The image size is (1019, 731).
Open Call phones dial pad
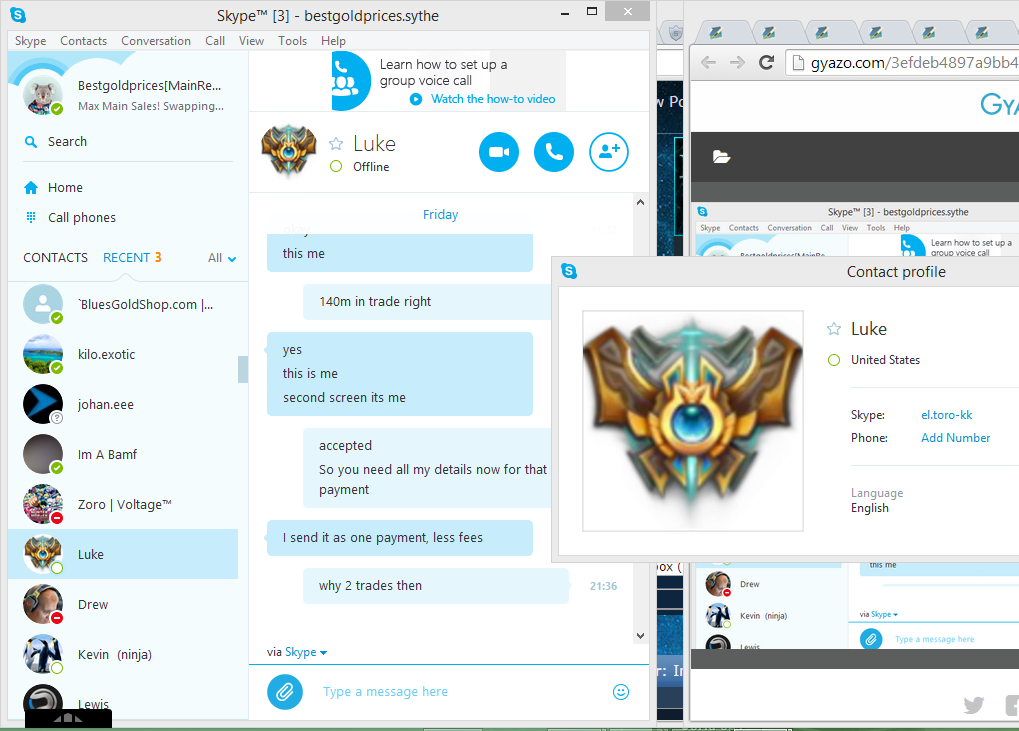pos(70,218)
